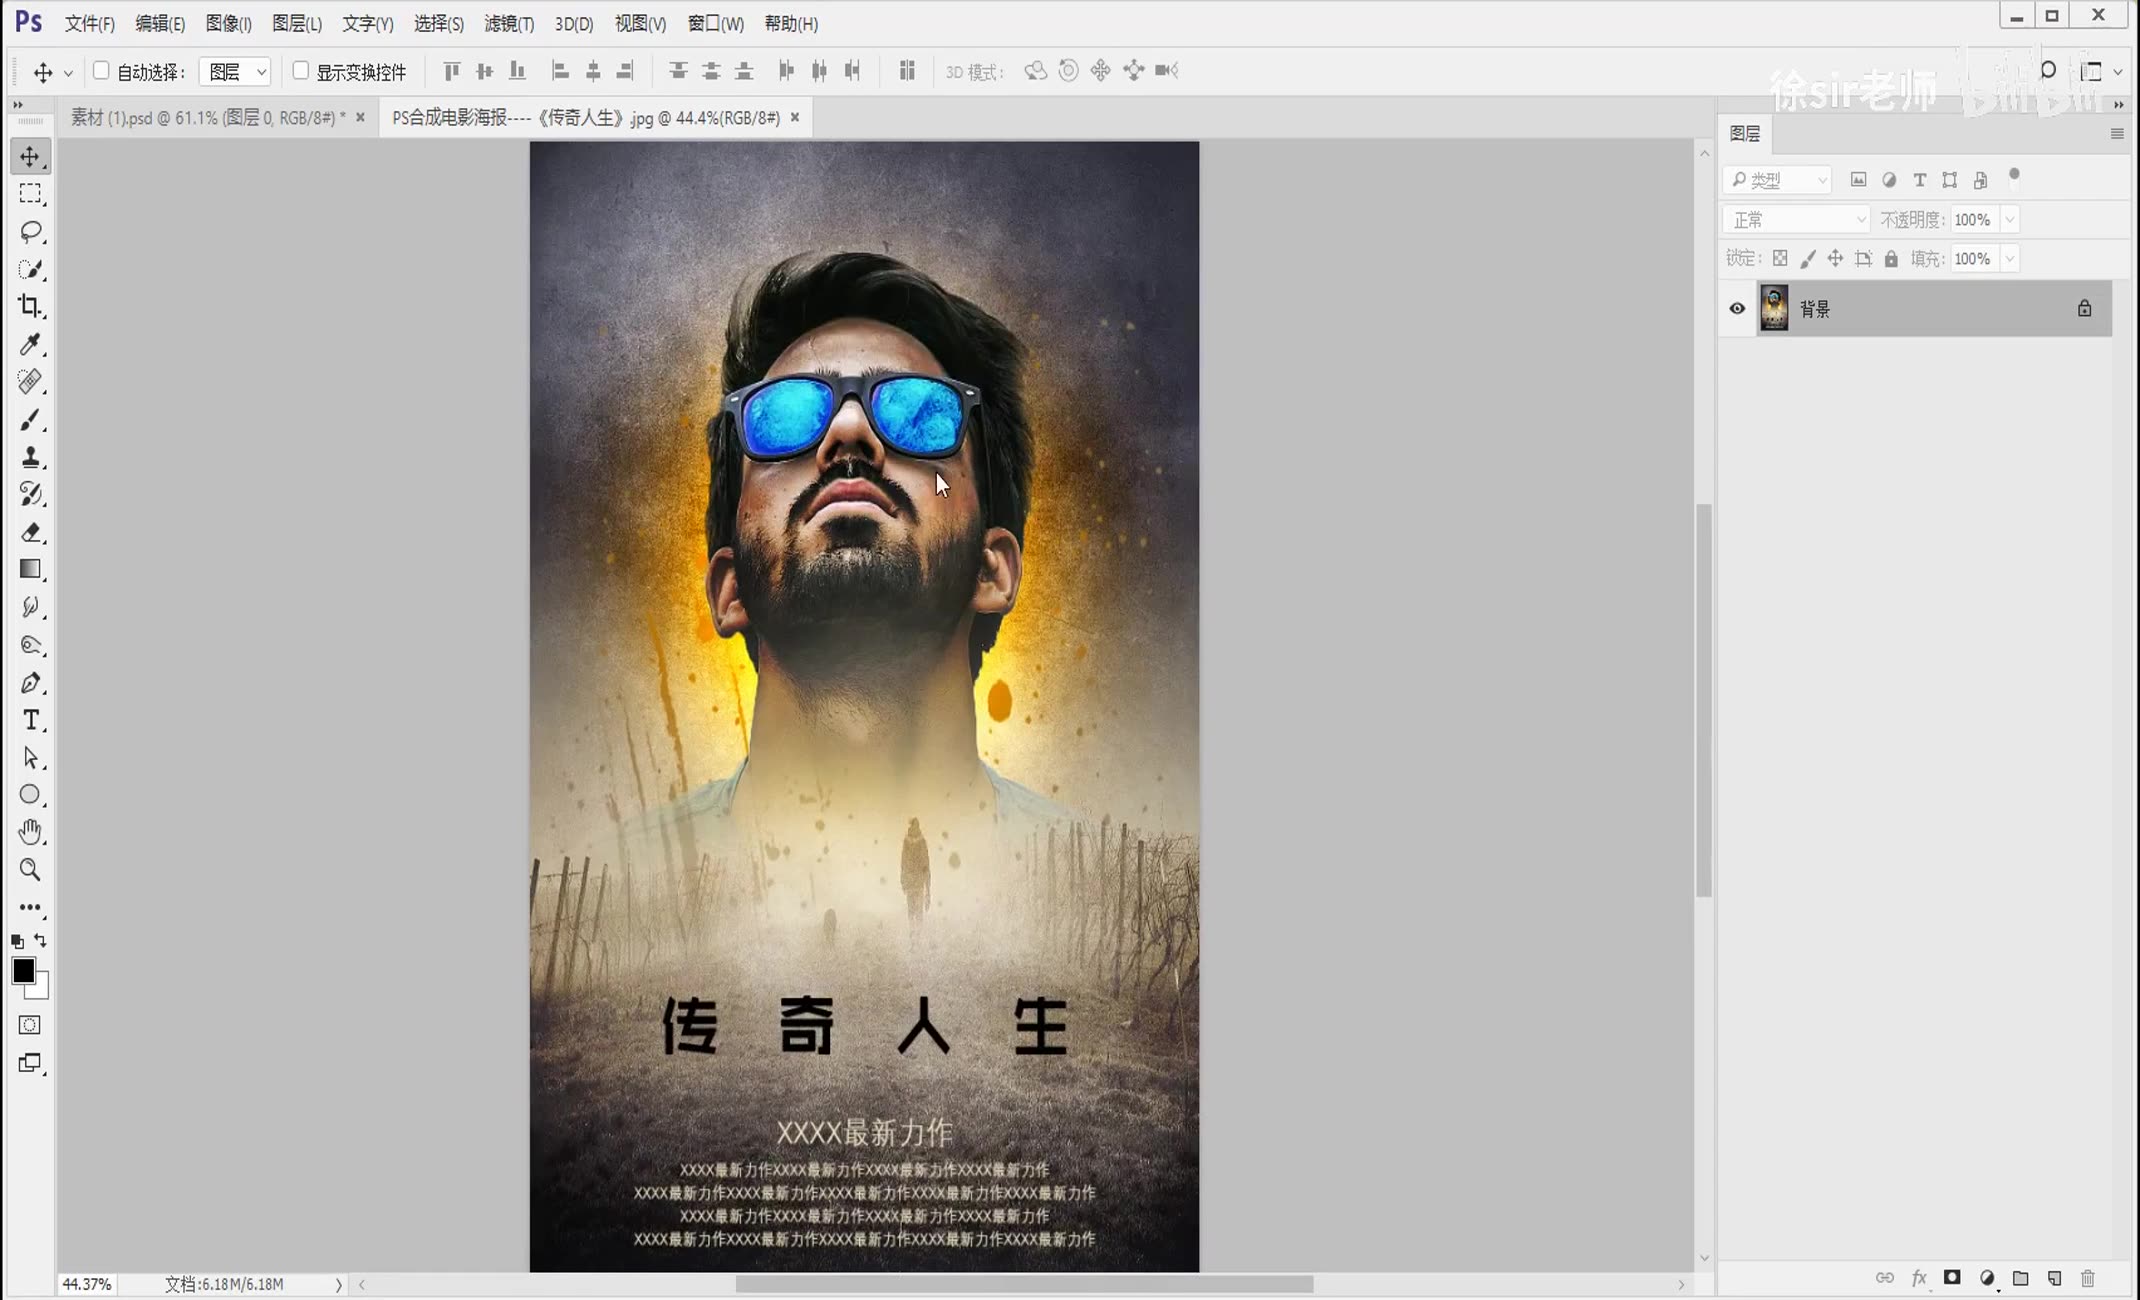Choose the Lasso tool
The width and height of the screenshot is (2140, 1300).
[30, 231]
